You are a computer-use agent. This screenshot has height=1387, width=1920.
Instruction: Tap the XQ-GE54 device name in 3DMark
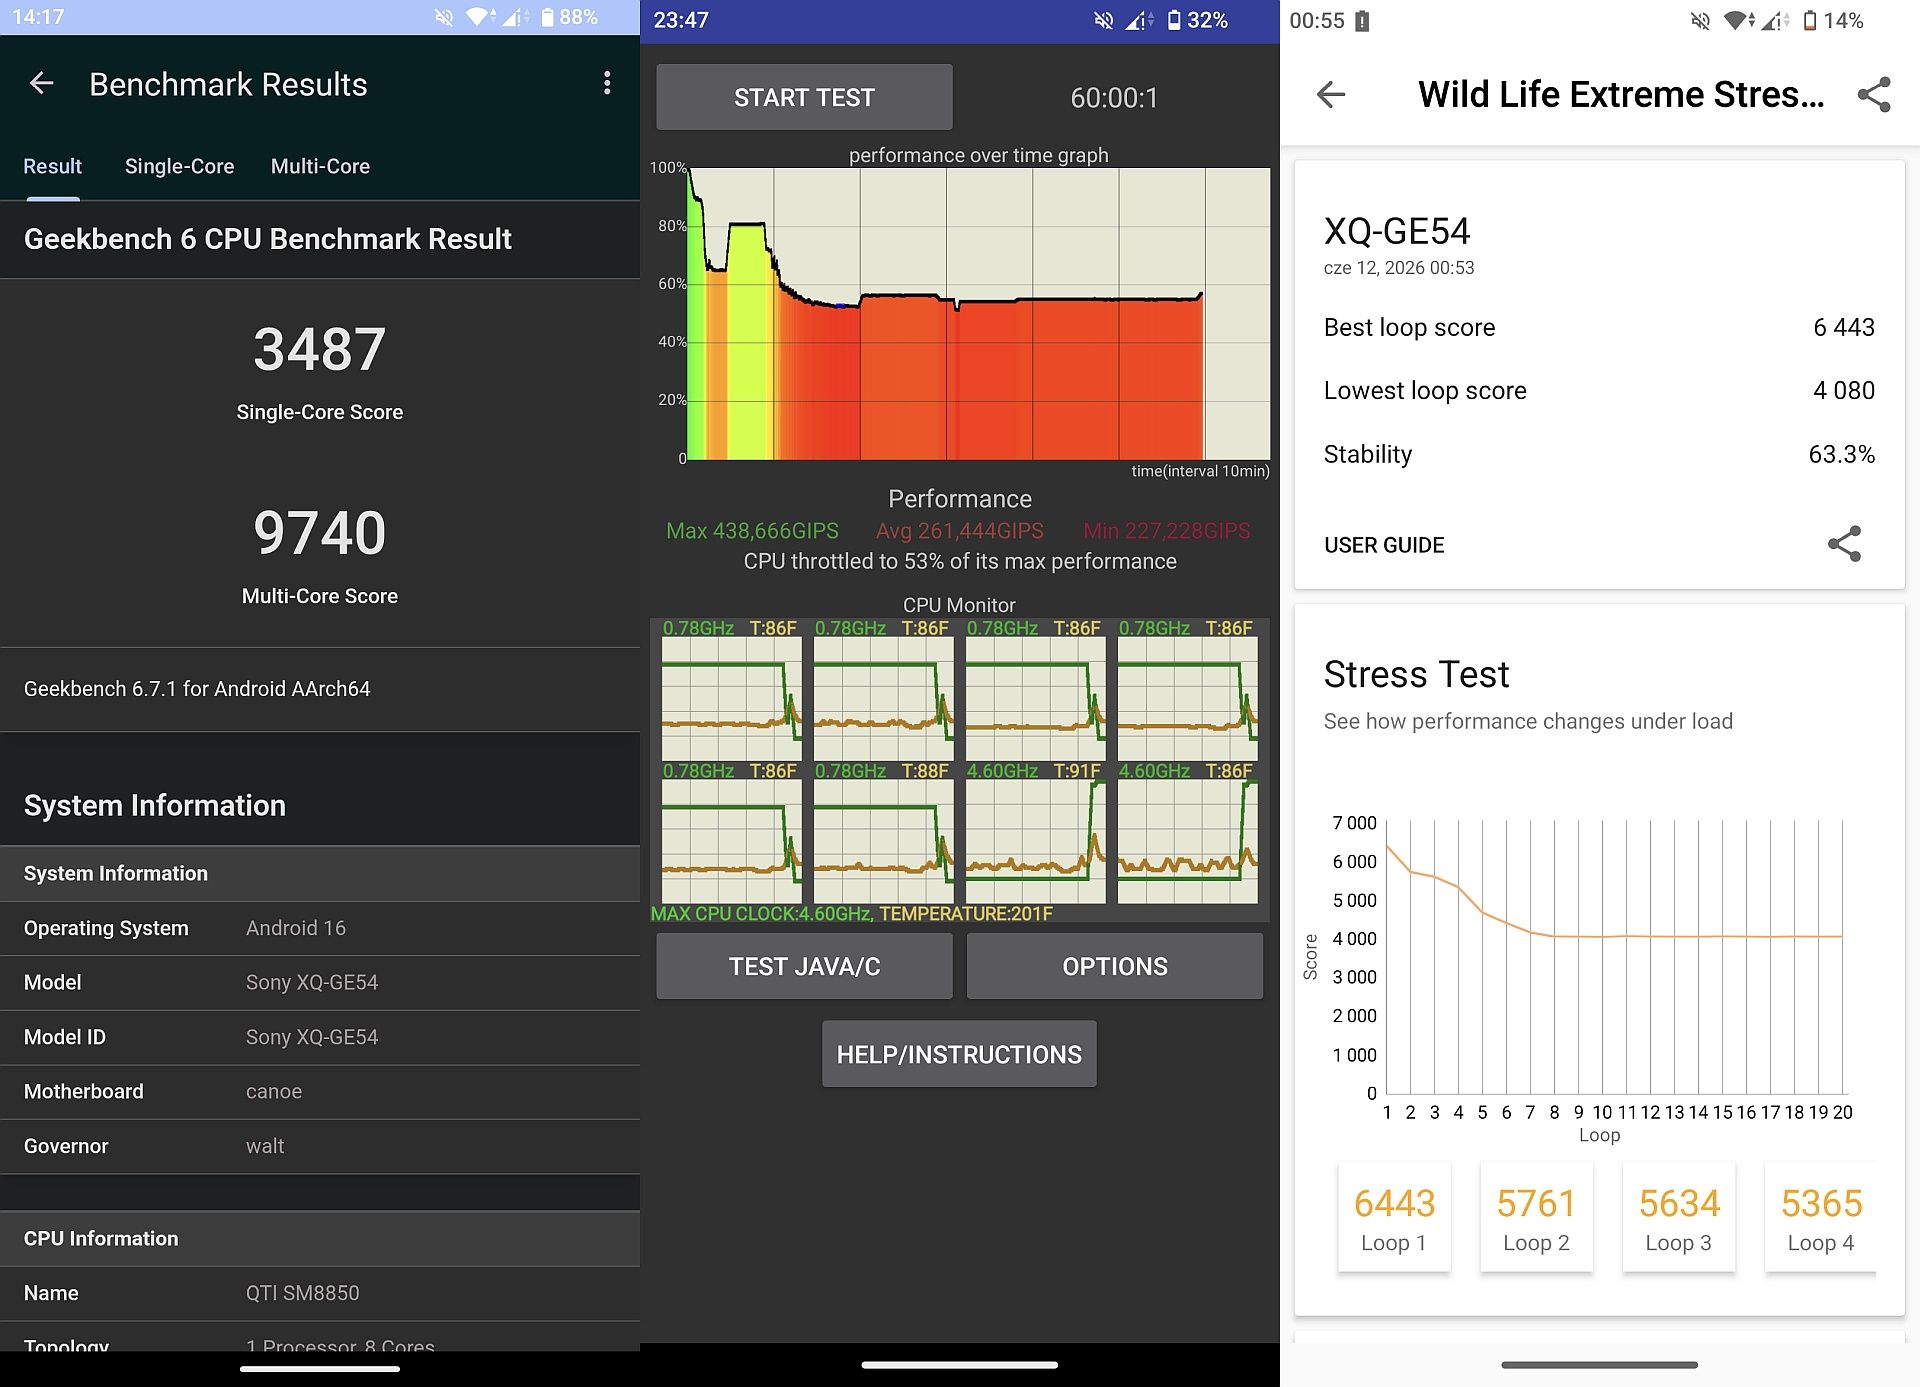pos(1397,231)
